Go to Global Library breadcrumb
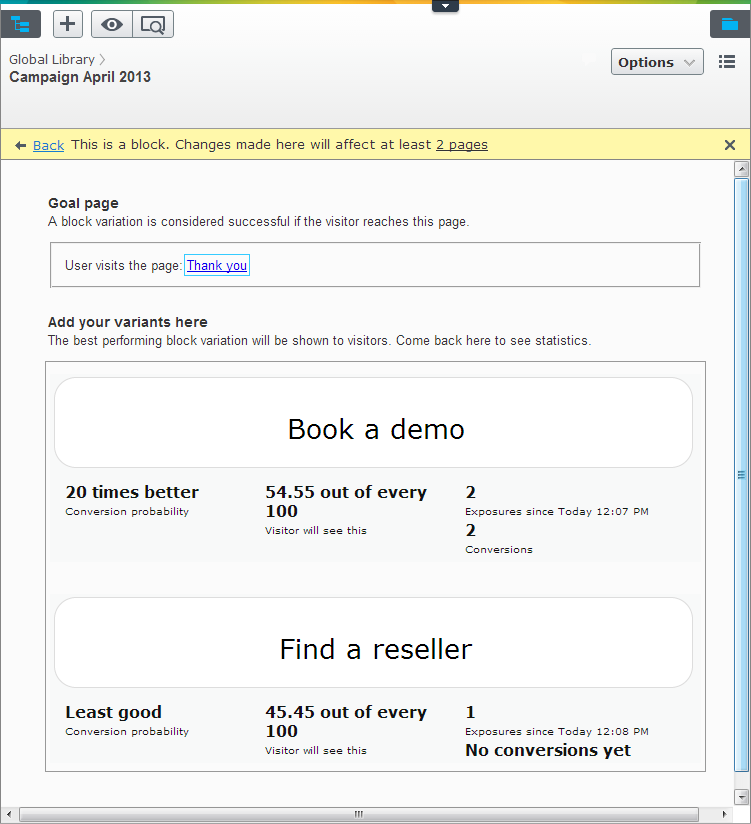This screenshot has height=824, width=751. click(x=52, y=60)
